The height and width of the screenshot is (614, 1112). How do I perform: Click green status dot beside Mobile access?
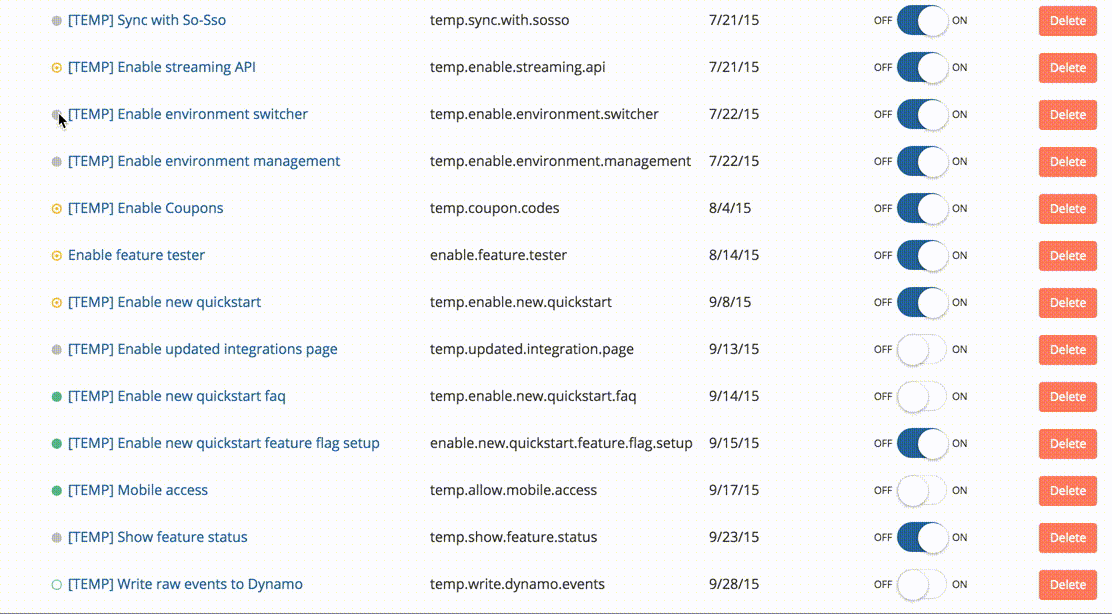pos(57,491)
